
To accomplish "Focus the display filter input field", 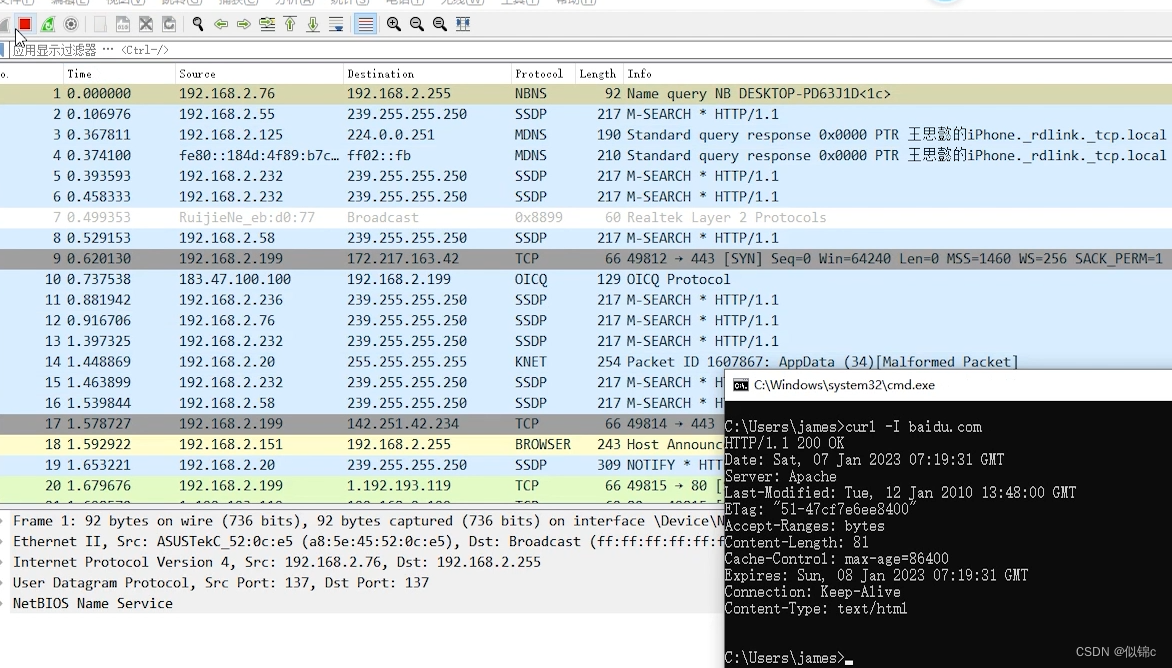I will 590,50.
